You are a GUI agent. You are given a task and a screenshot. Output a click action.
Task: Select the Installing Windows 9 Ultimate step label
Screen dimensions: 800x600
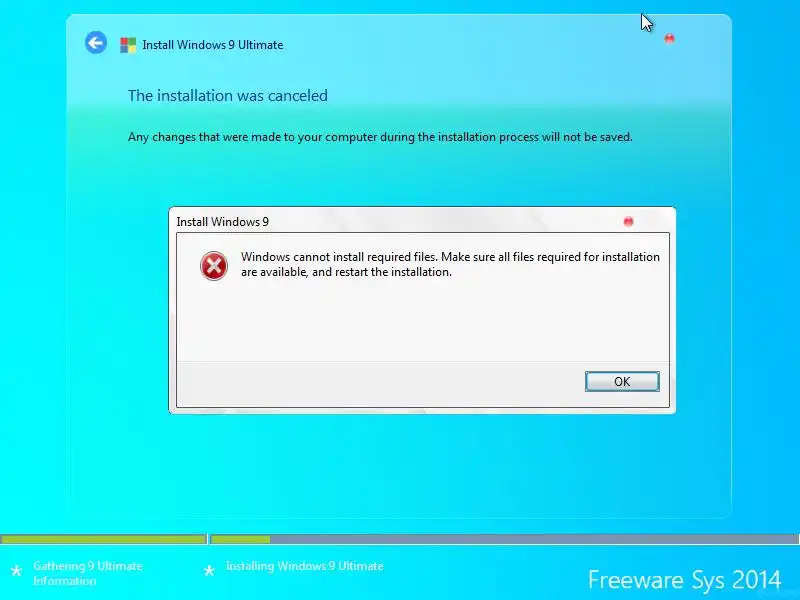[305, 566]
